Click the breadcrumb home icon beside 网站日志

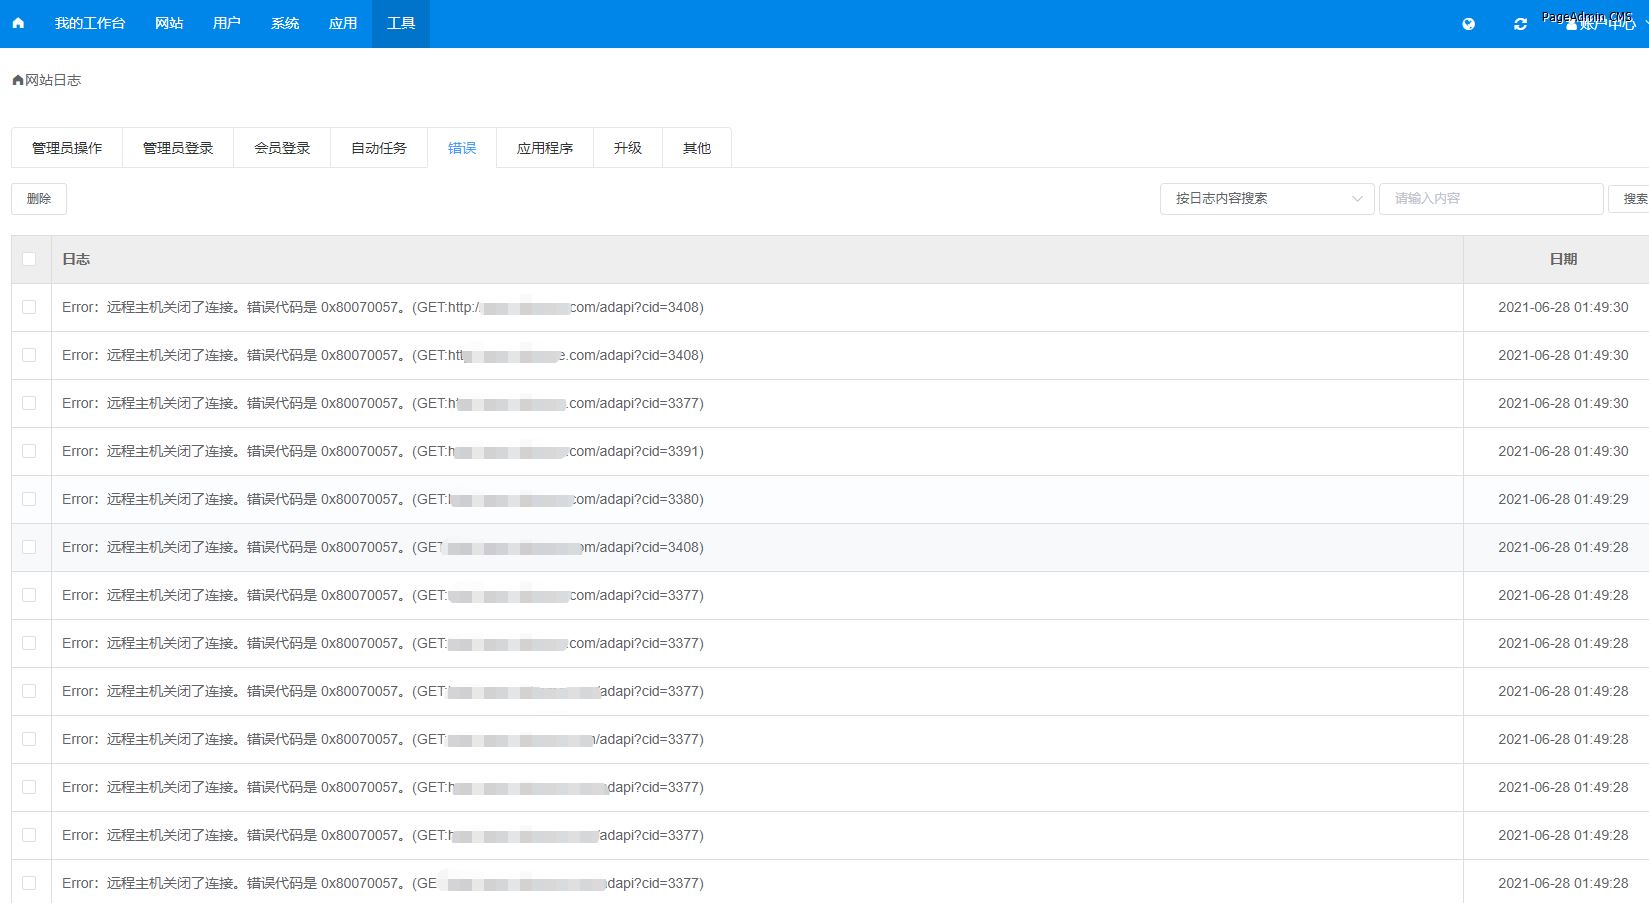17,80
